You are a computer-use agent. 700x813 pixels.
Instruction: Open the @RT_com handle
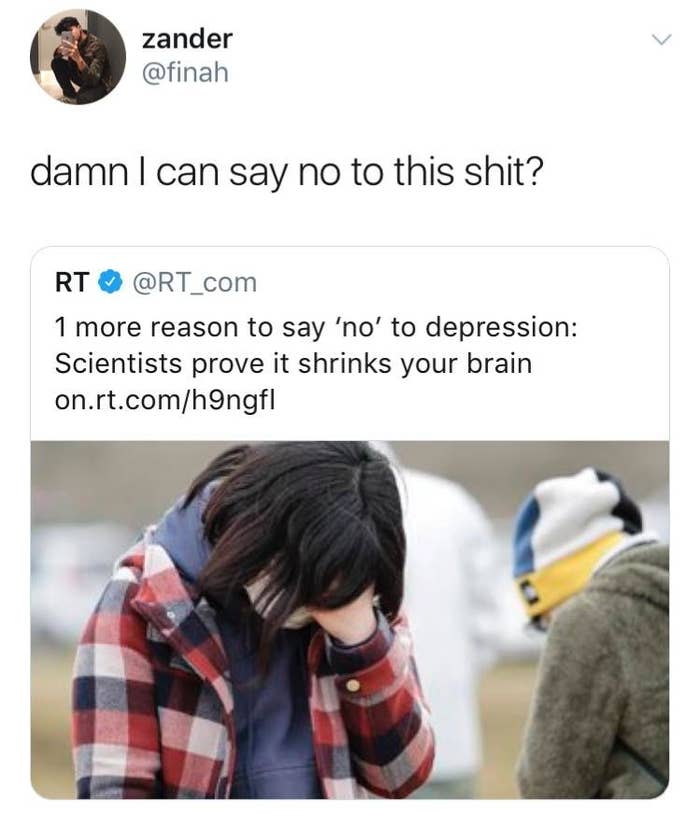[194, 283]
